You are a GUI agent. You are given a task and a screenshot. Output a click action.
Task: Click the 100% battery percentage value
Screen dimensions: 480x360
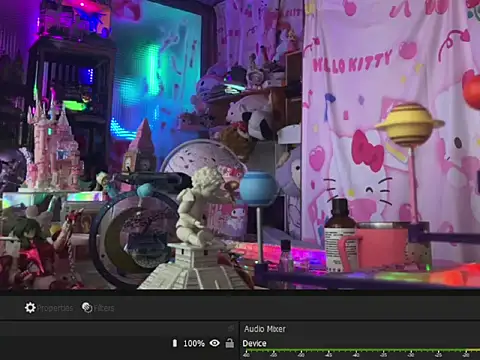pyautogui.click(x=194, y=343)
